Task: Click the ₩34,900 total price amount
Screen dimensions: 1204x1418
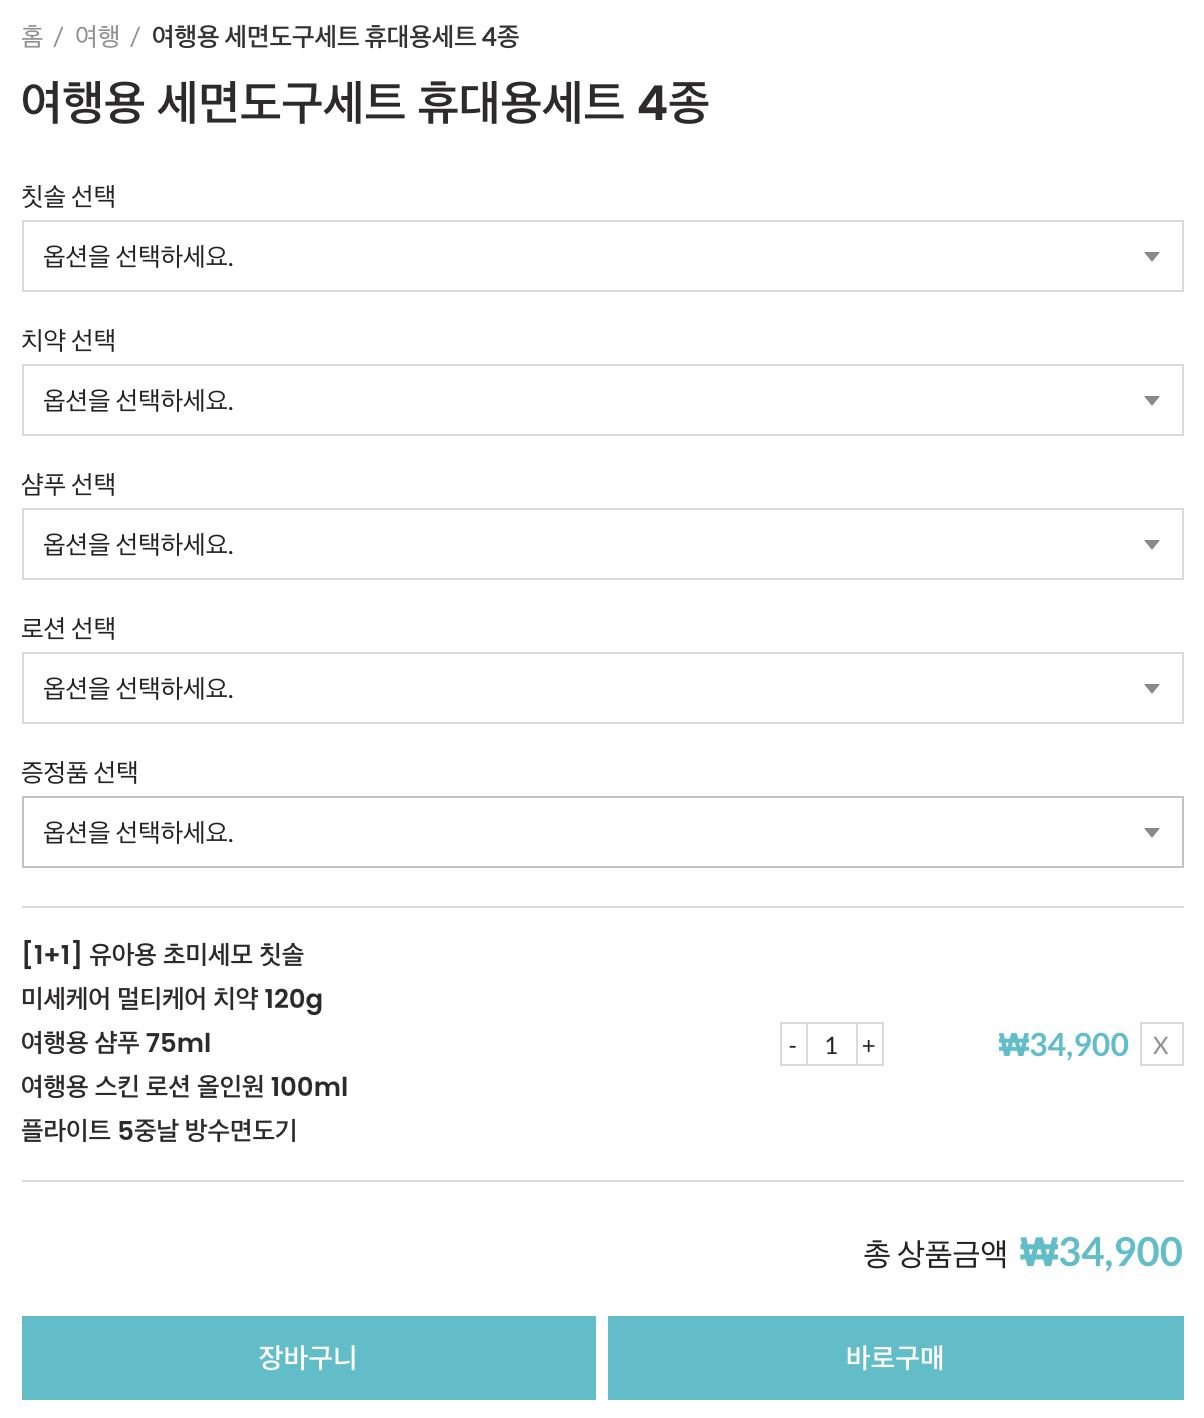Action: coord(1101,1252)
